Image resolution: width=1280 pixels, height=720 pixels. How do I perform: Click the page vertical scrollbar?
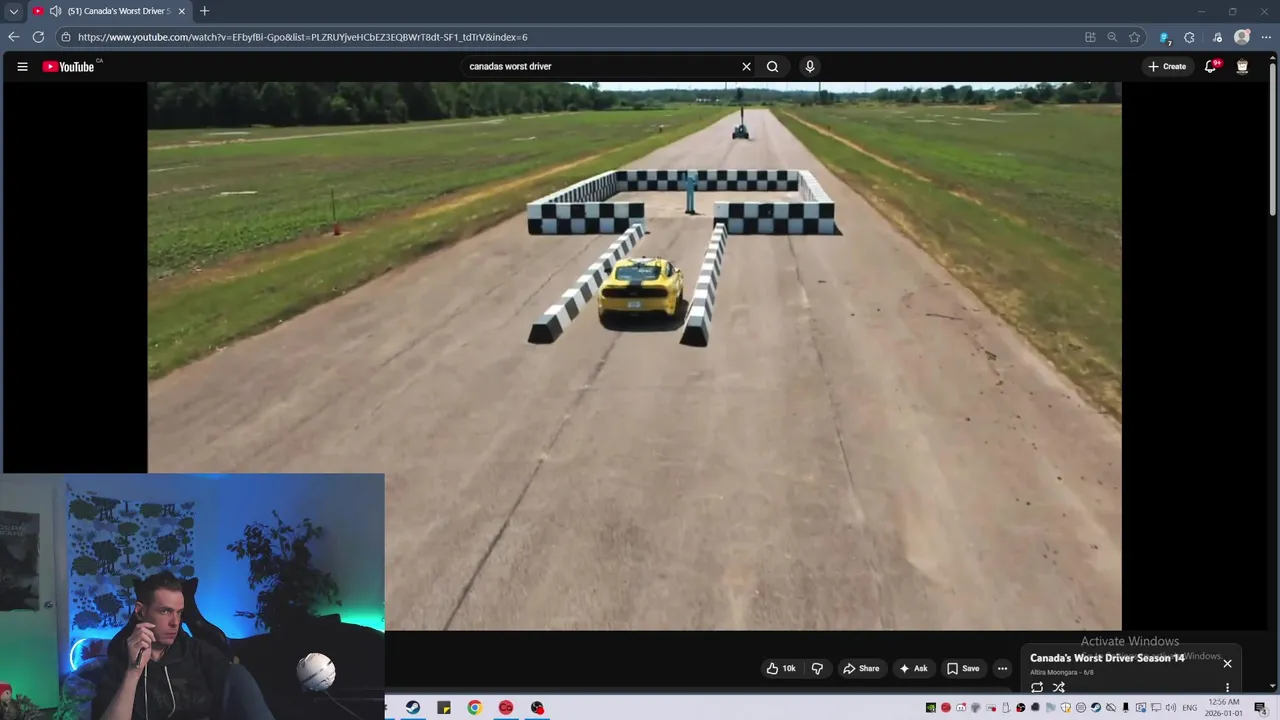pos(1274,140)
